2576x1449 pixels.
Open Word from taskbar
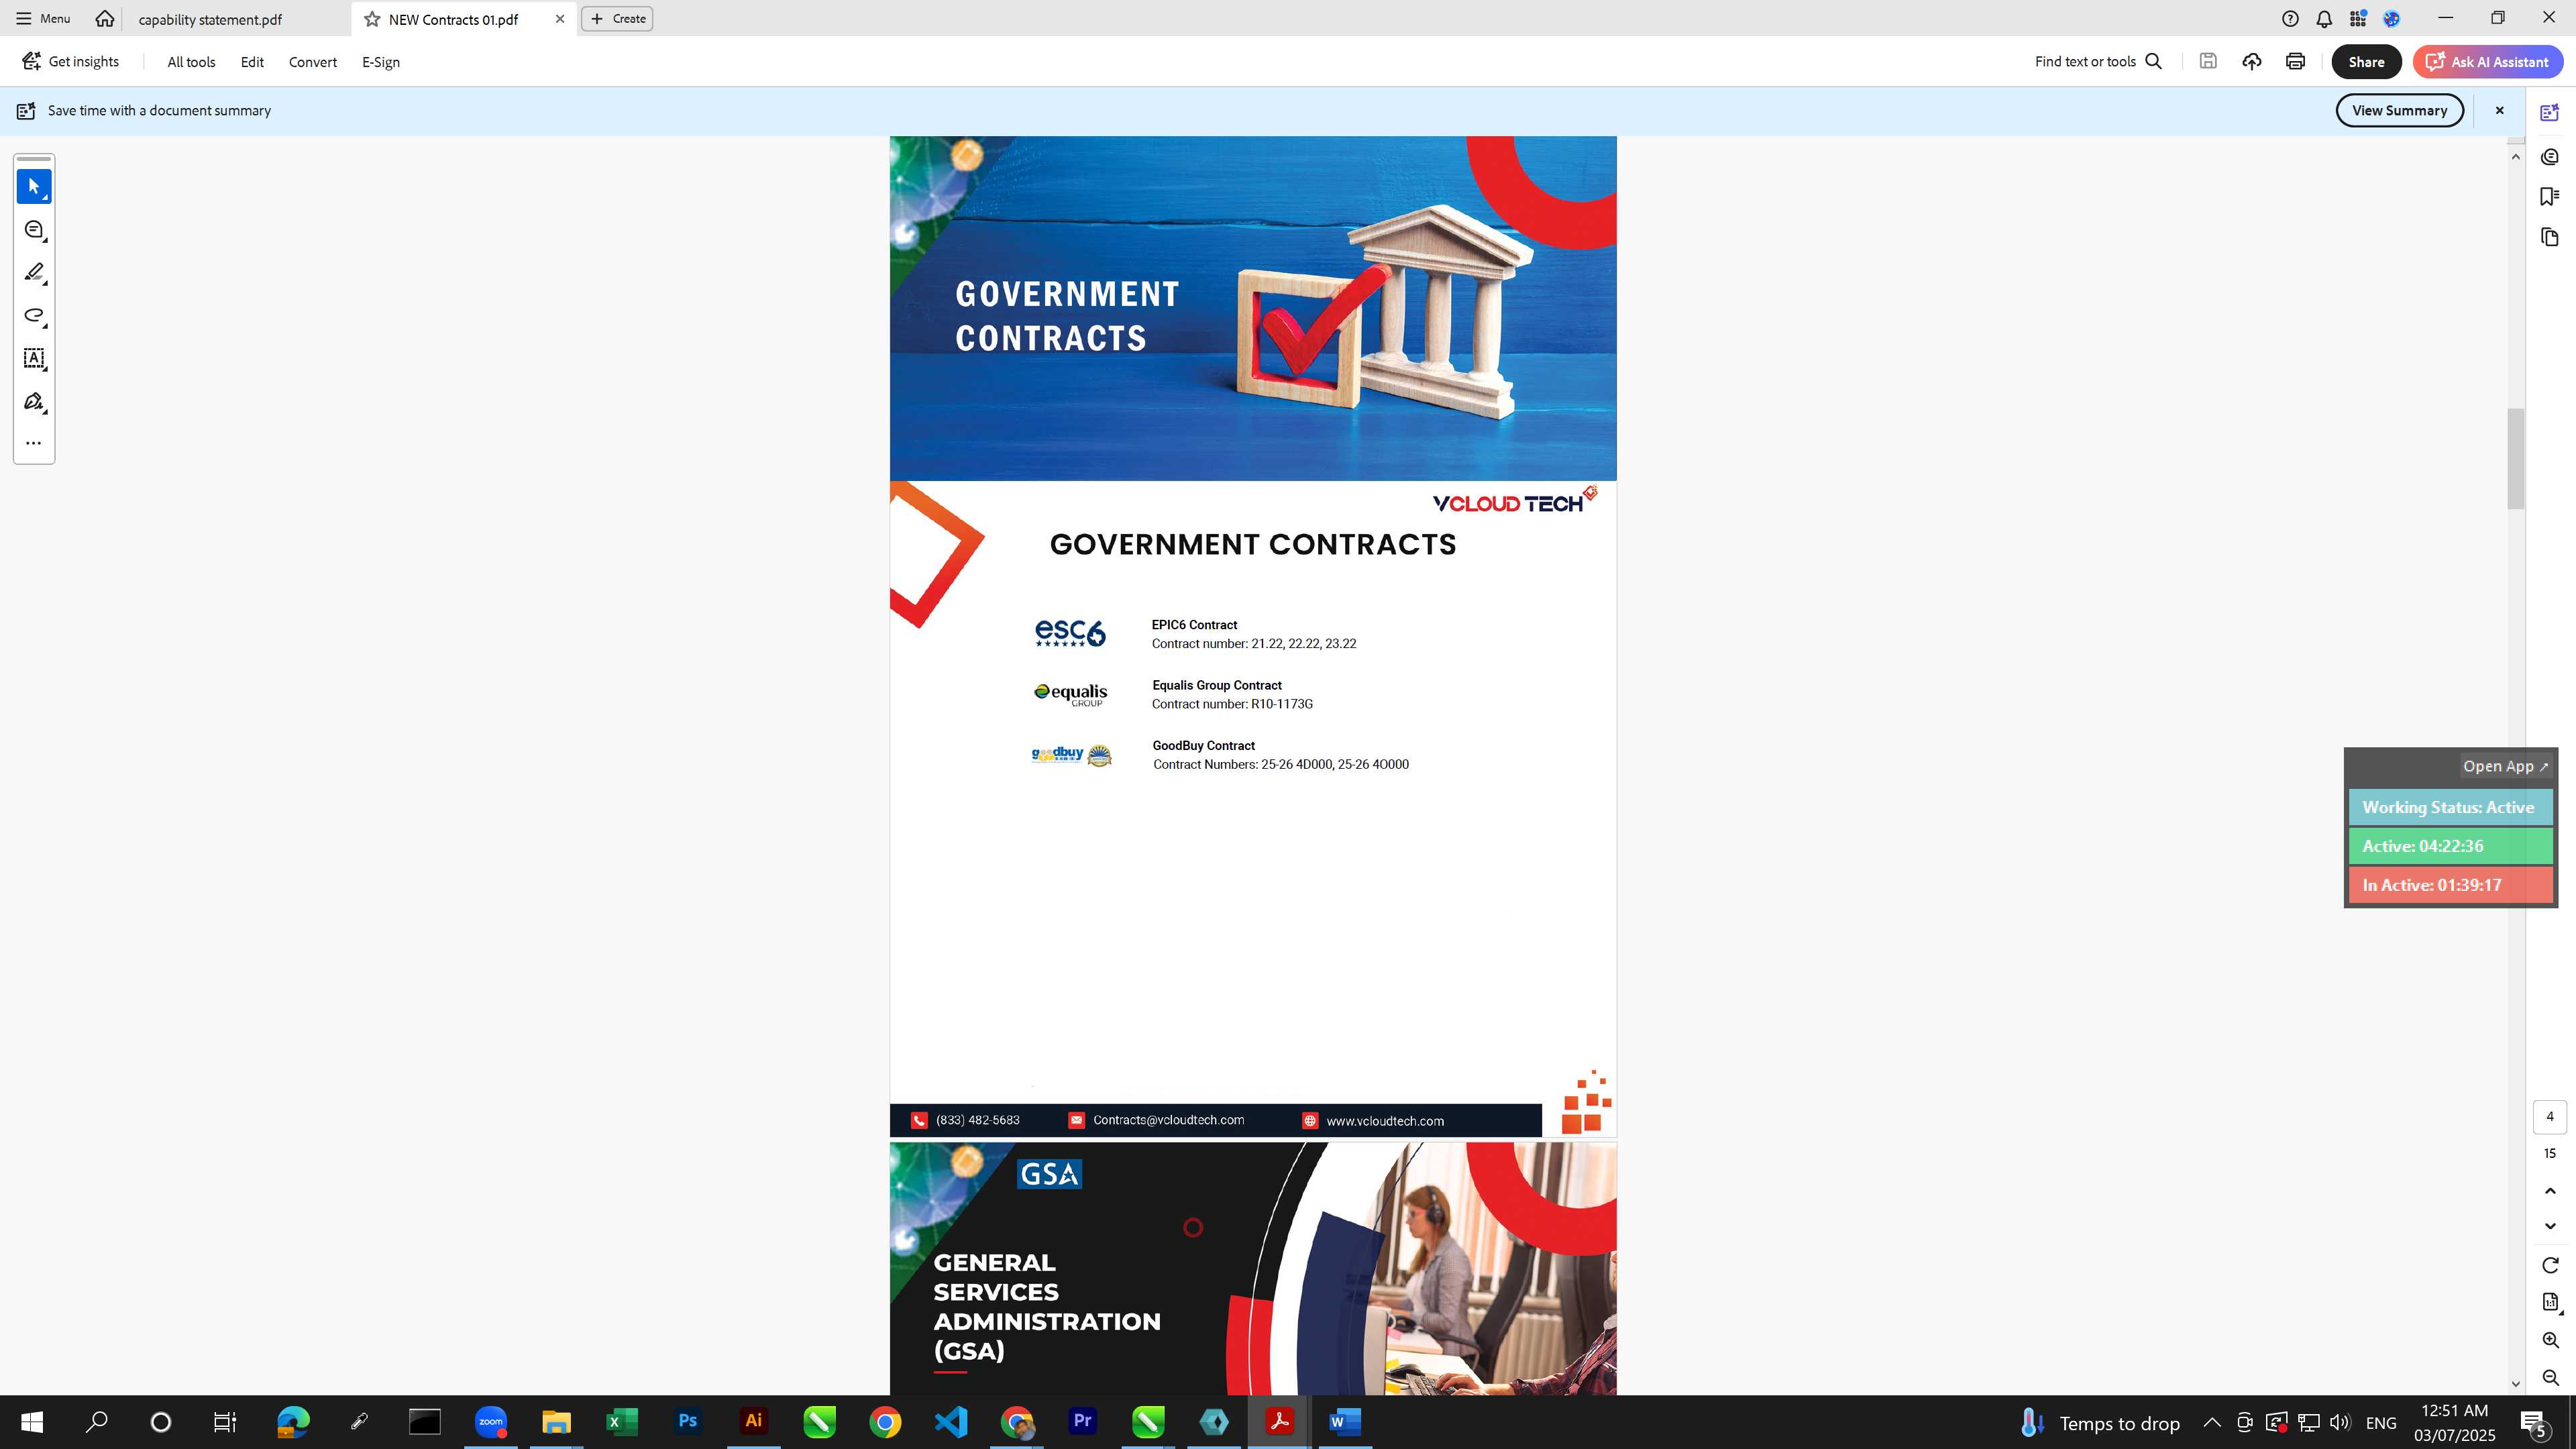tap(1345, 1422)
